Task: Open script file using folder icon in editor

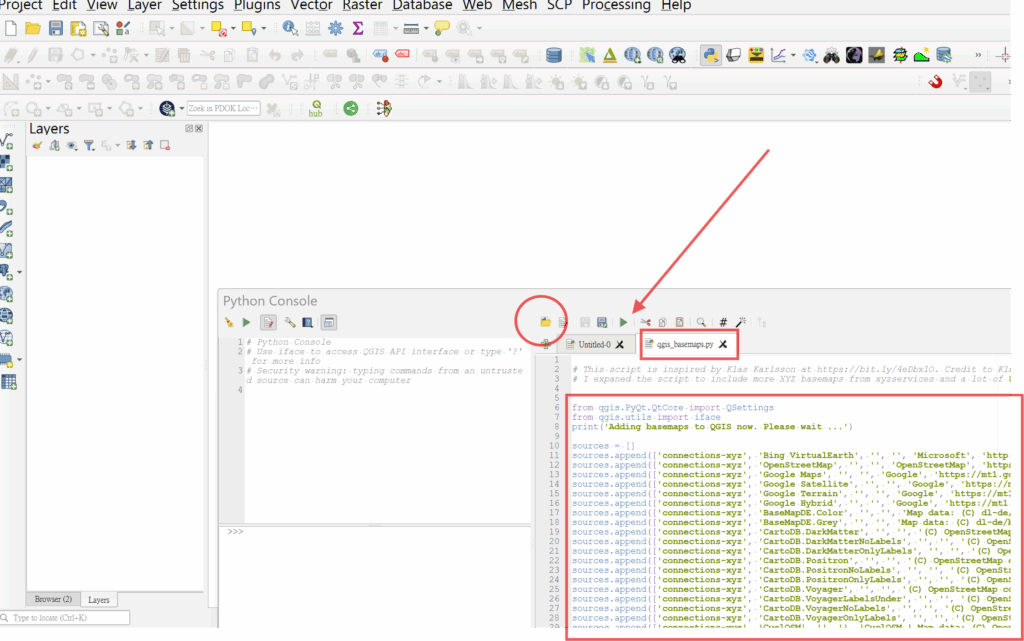Action: click(x=546, y=322)
